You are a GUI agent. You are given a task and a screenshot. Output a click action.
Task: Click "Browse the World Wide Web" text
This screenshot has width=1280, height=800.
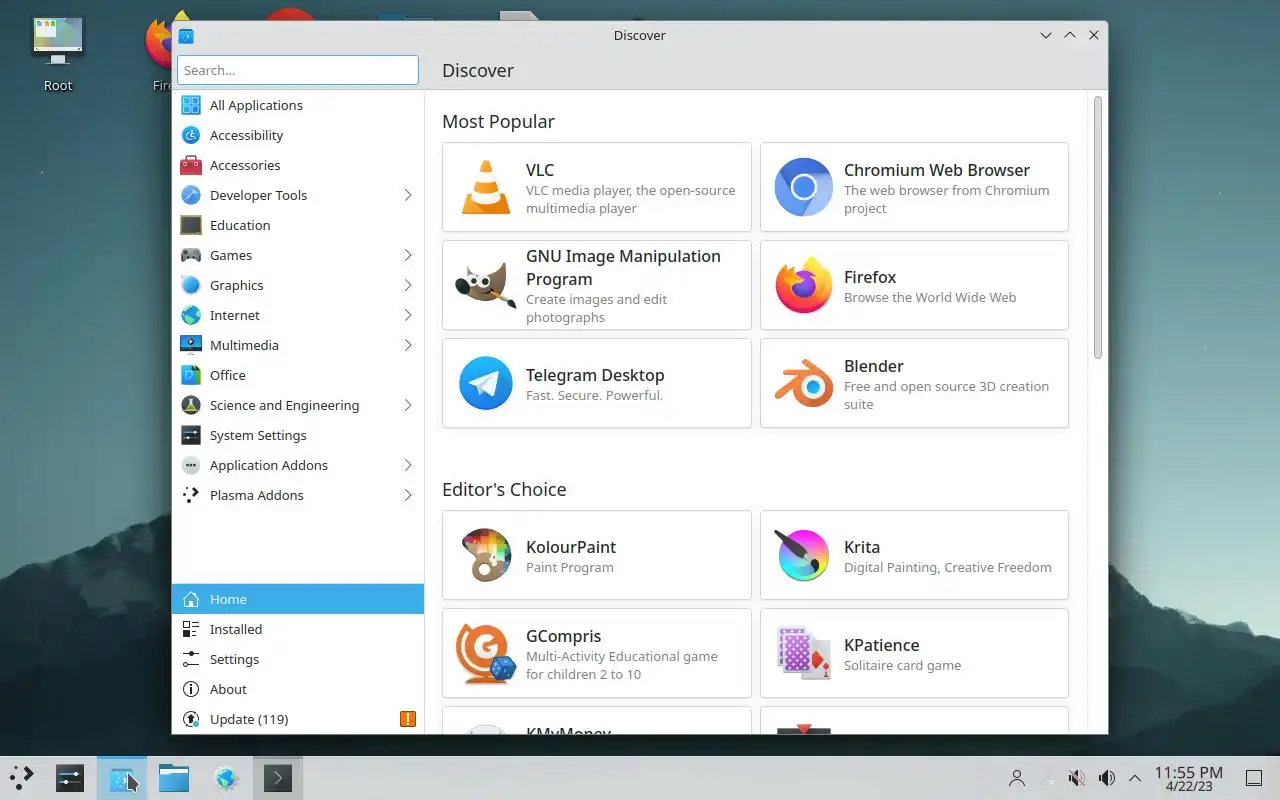tap(930, 297)
